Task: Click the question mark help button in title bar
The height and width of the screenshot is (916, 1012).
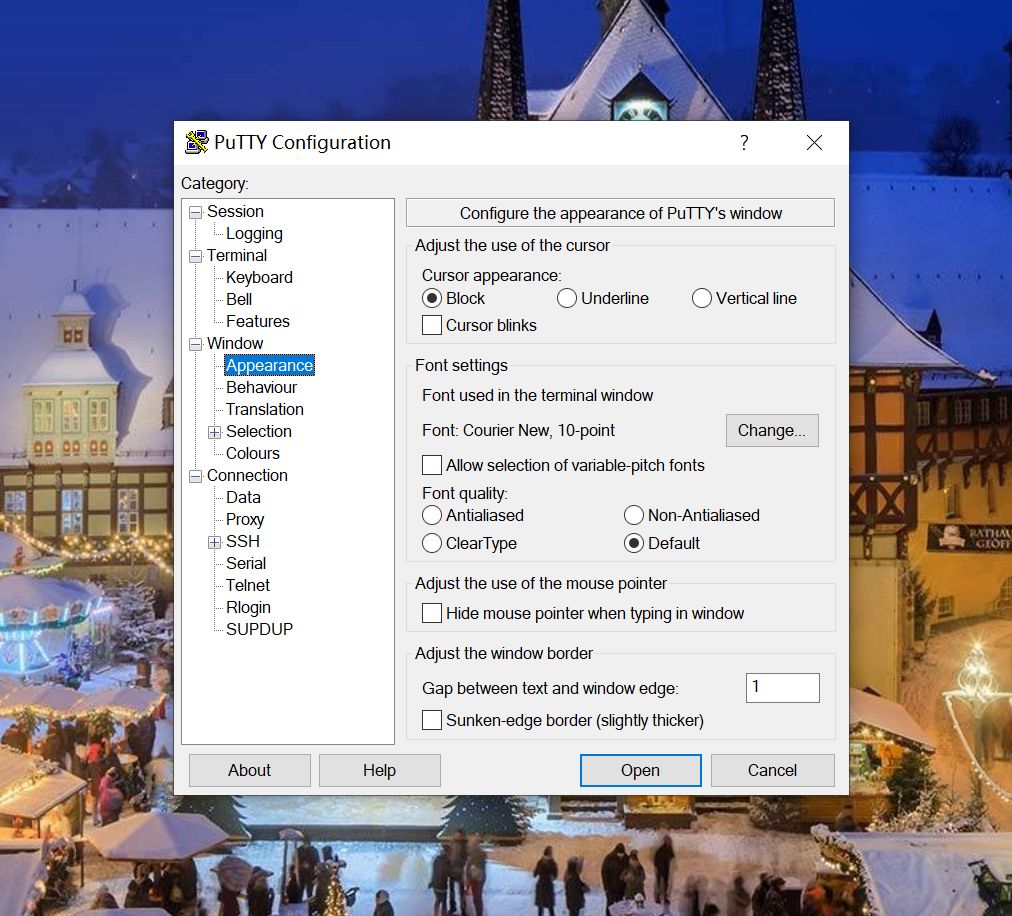Action: [x=744, y=142]
